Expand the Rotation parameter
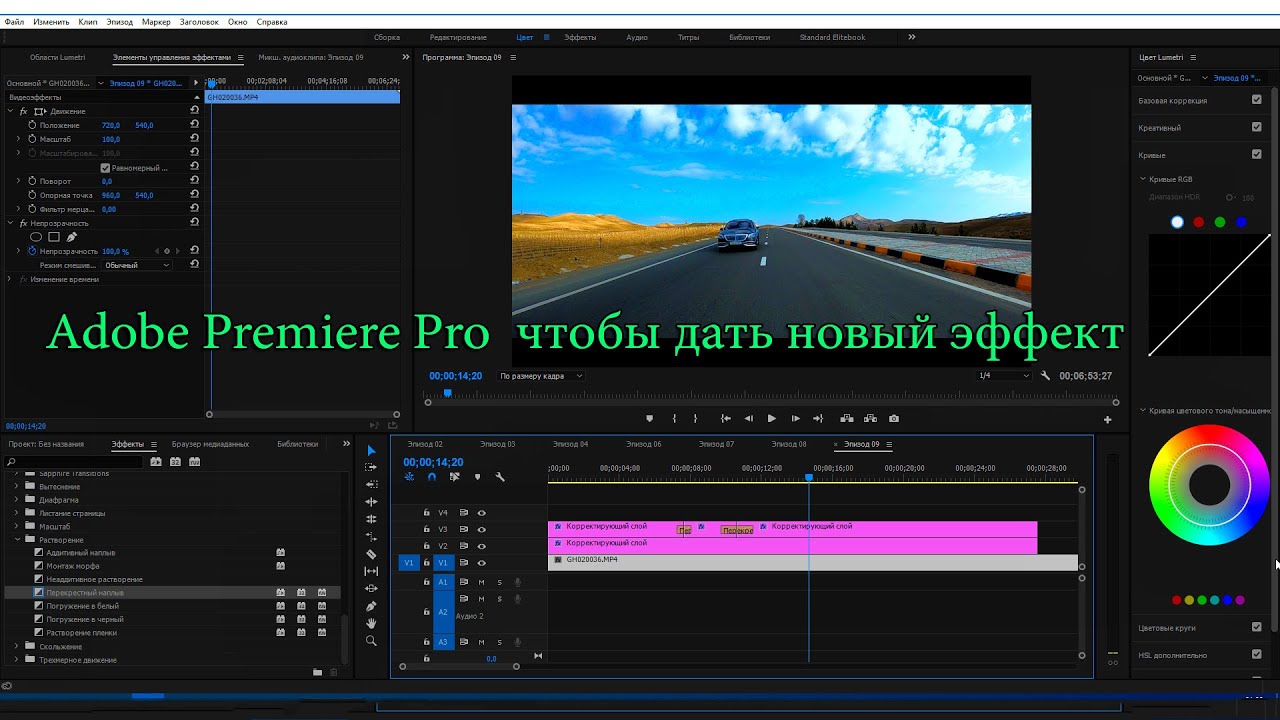This screenshot has height=720, width=1280. click(18, 181)
